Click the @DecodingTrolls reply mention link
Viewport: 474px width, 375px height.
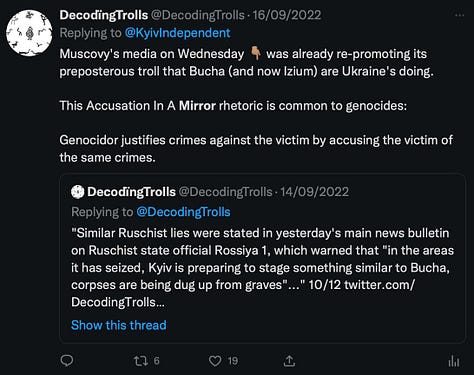point(183,212)
